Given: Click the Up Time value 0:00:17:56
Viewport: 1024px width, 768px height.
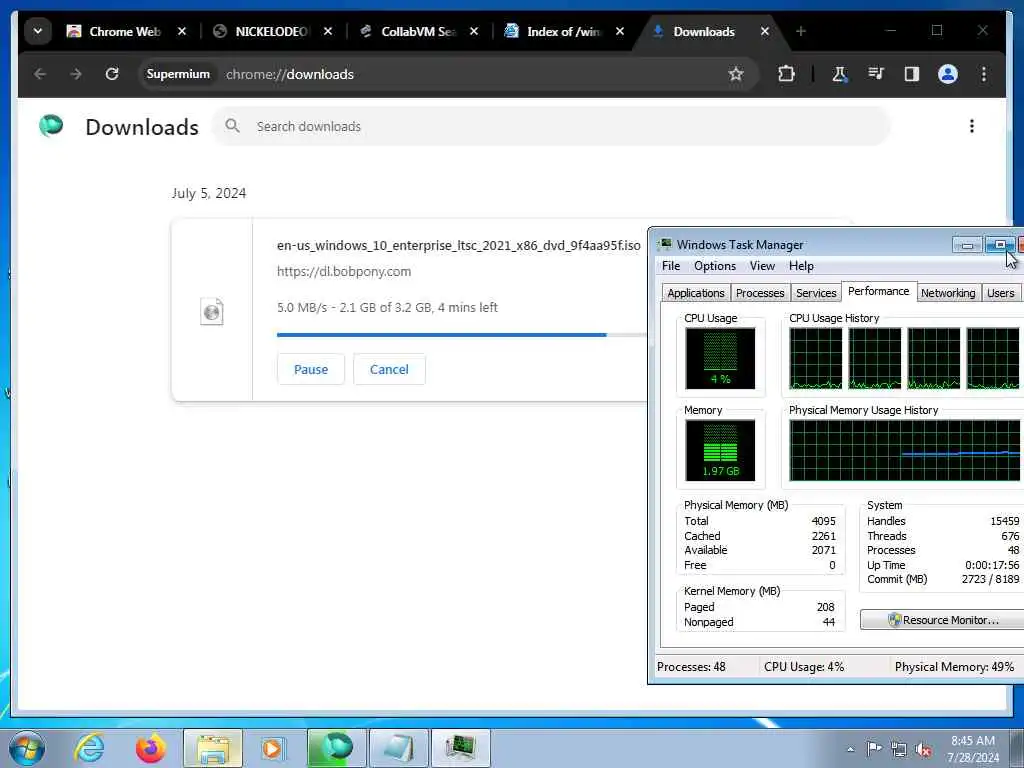Looking at the screenshot, I should point(992,565).
